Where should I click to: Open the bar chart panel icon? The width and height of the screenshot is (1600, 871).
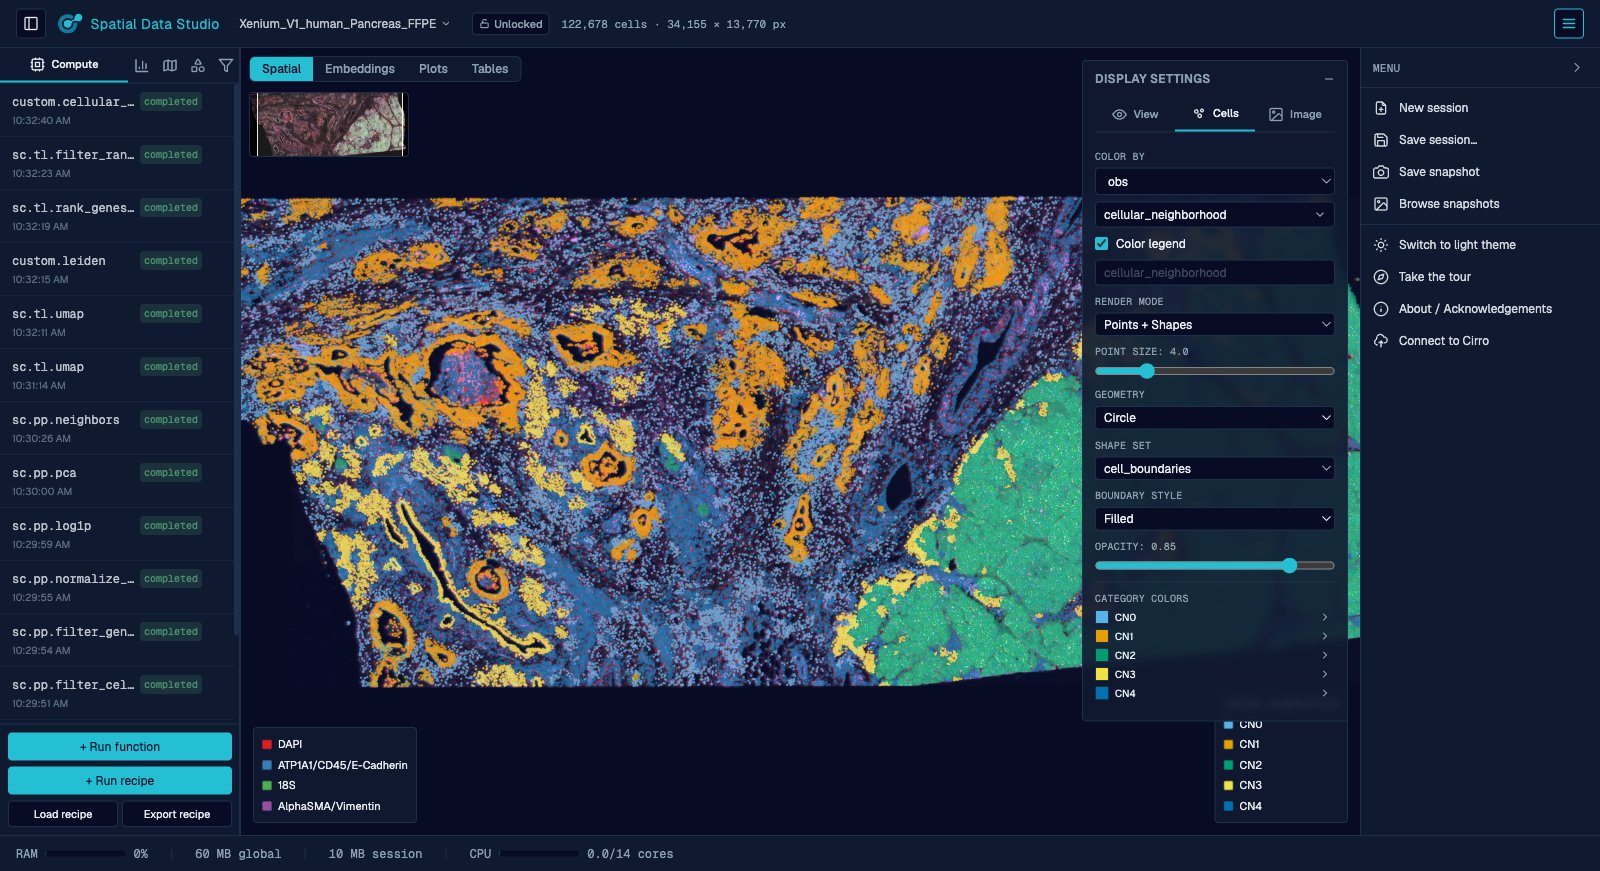click(141, 65)
